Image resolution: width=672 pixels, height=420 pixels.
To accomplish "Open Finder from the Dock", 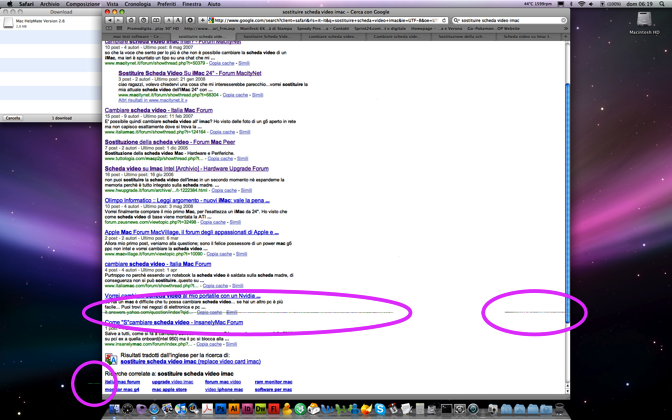I will pyautogui.click(x=114, y=409).
